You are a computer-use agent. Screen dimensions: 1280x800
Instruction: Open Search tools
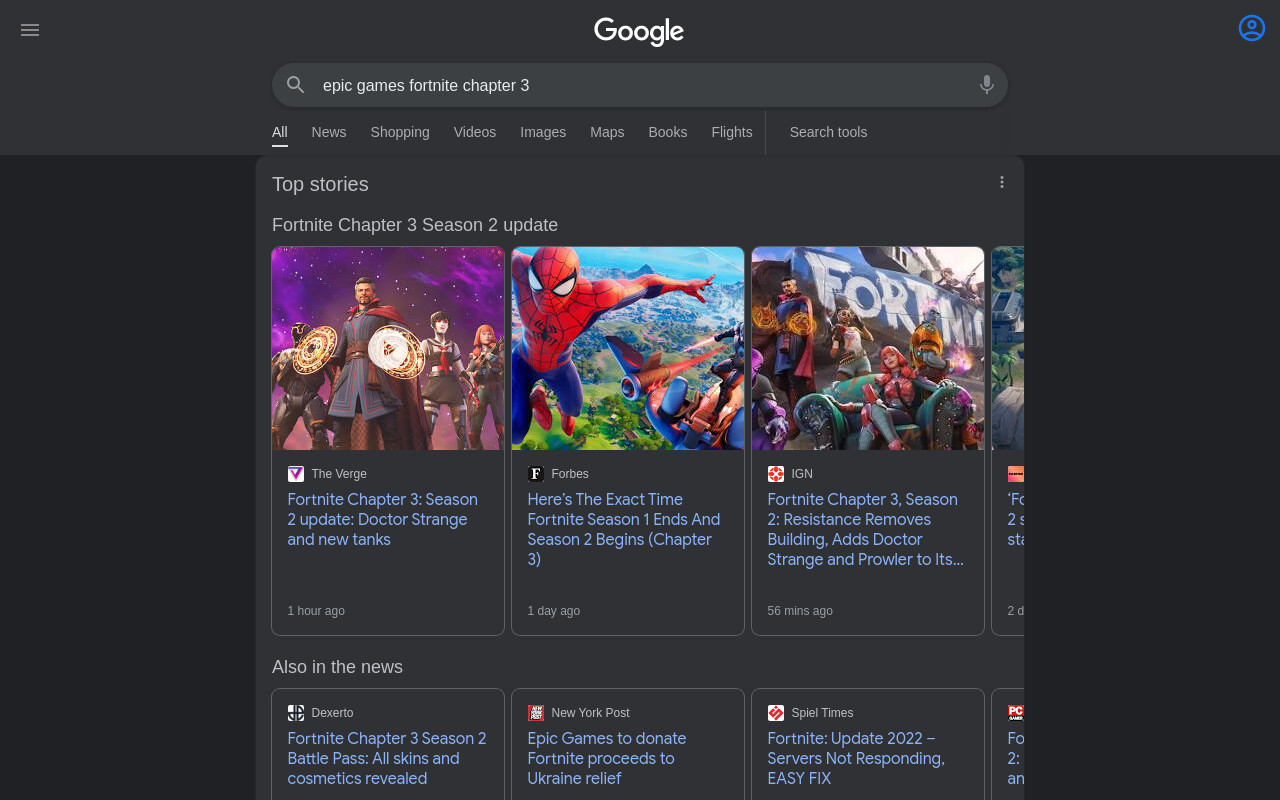pos(828,132)
